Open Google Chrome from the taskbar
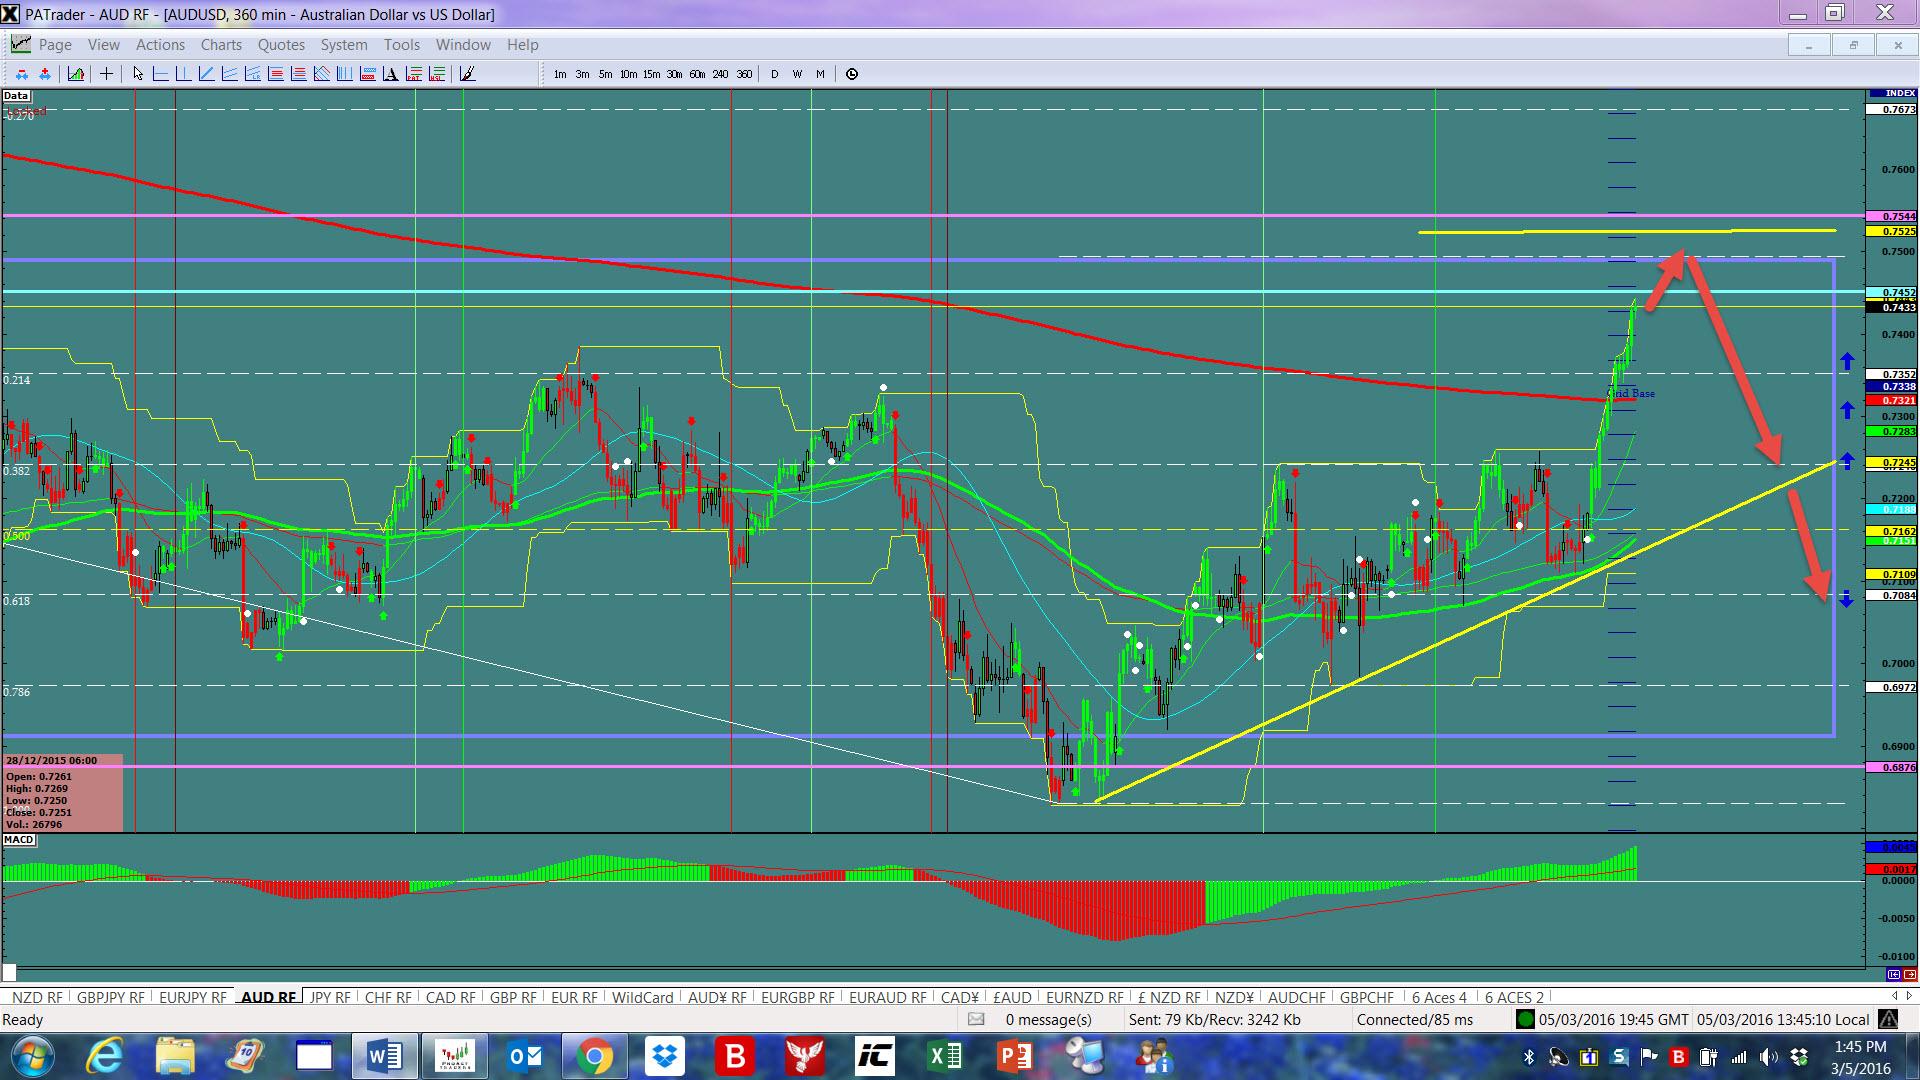 click(594, 1056)
